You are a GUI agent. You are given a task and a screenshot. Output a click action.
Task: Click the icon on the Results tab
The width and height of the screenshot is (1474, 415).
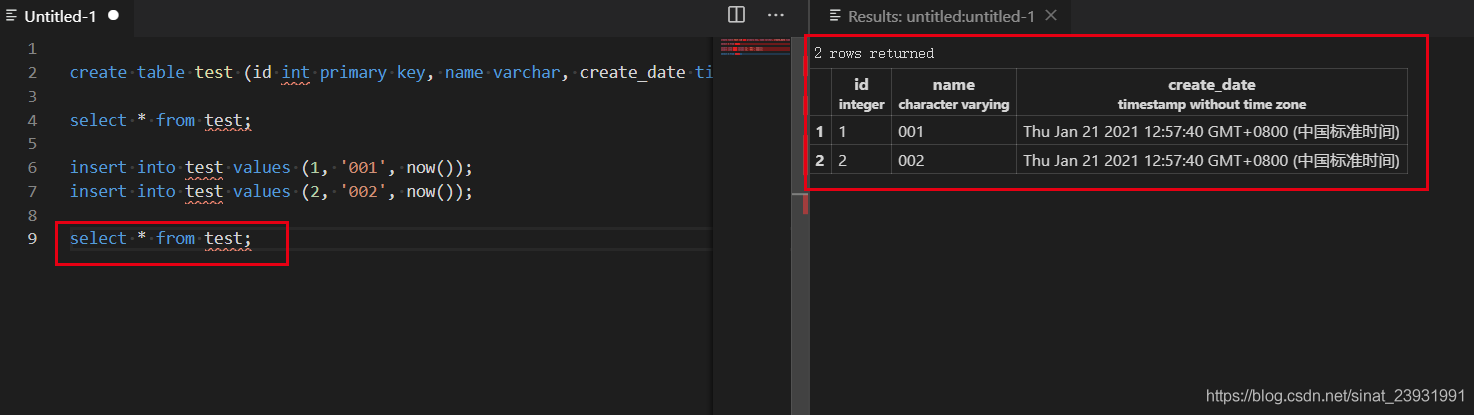coord(834,16)
